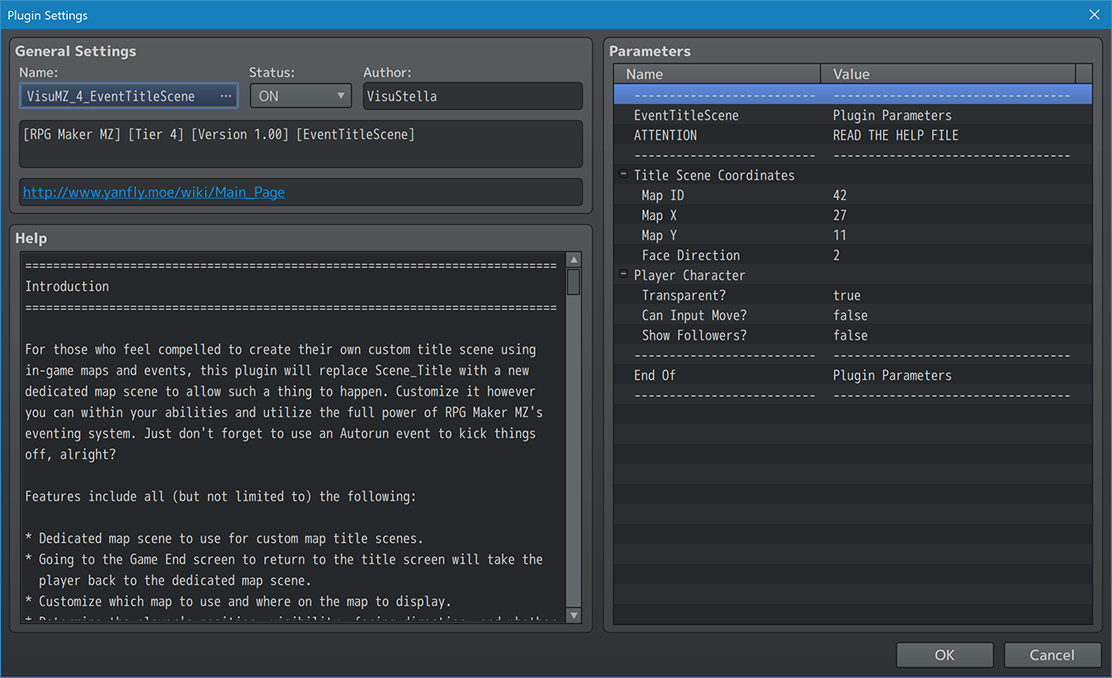1112x678 pixels.
Task: Select the ATTENTION parameter row
Action: [852, 135]
